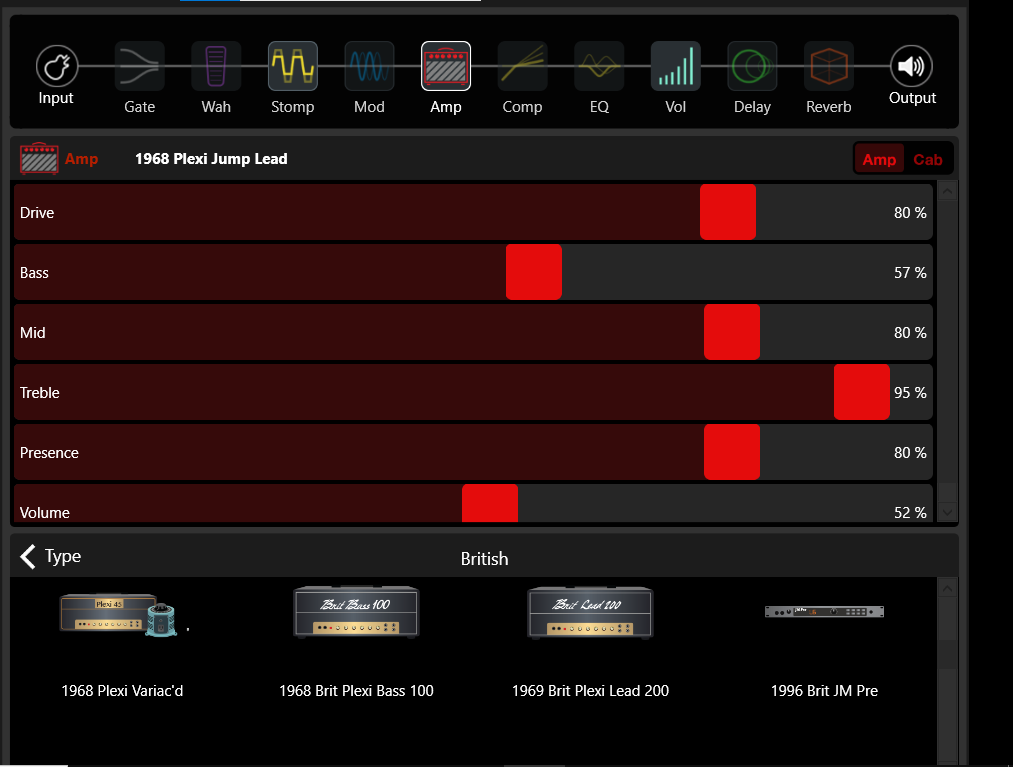
Task: Open the Stomp effect block
Action: coord(293,67)
